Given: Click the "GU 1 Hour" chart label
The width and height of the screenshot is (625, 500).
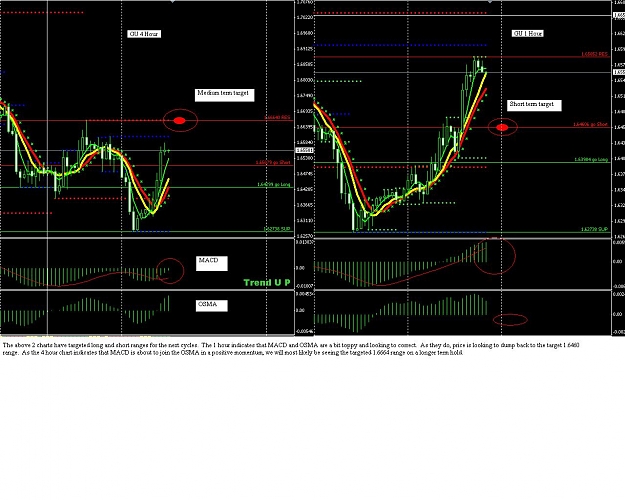Looking at the screenshot, I should click(528, 33).
